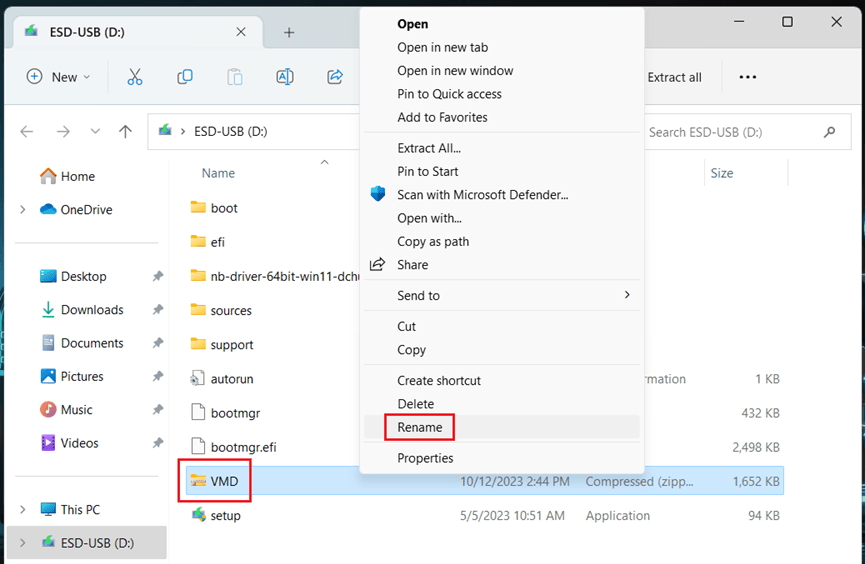
Task: Open the See more ellipsis menu
Action: pos(747,77)
